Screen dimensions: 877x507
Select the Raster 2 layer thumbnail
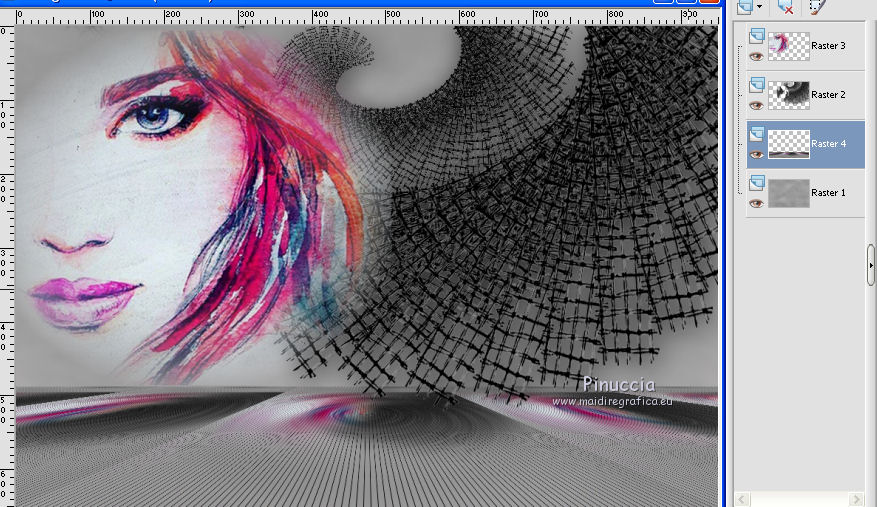(789, 95)
